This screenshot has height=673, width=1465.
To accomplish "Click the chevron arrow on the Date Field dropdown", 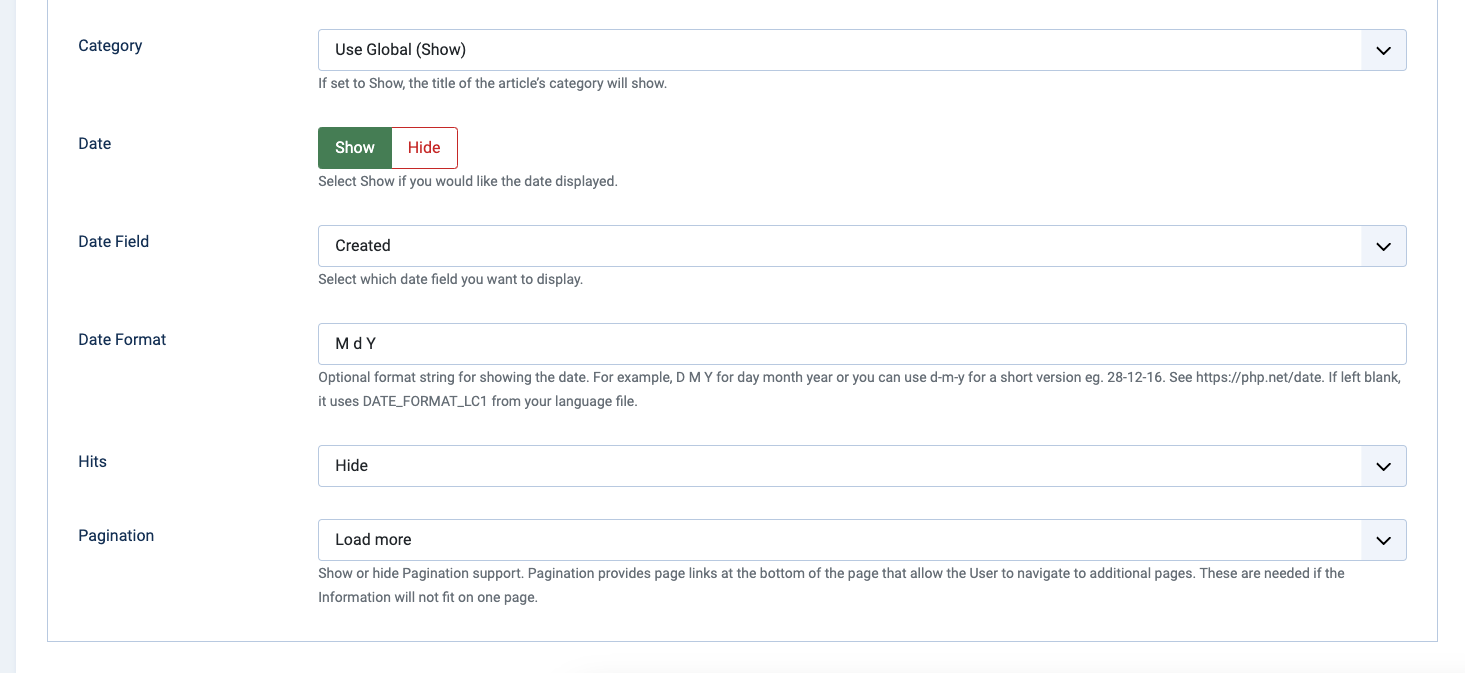I will (1383, 246).
